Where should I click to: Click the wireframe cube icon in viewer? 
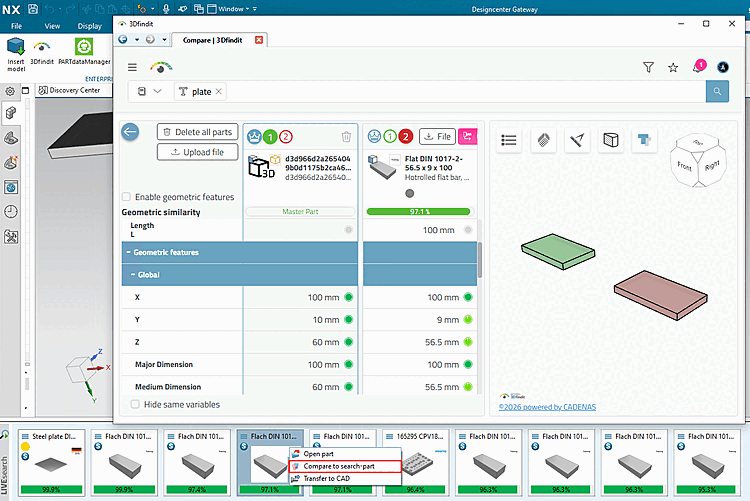pyautogui.click(x=611, y=140)
